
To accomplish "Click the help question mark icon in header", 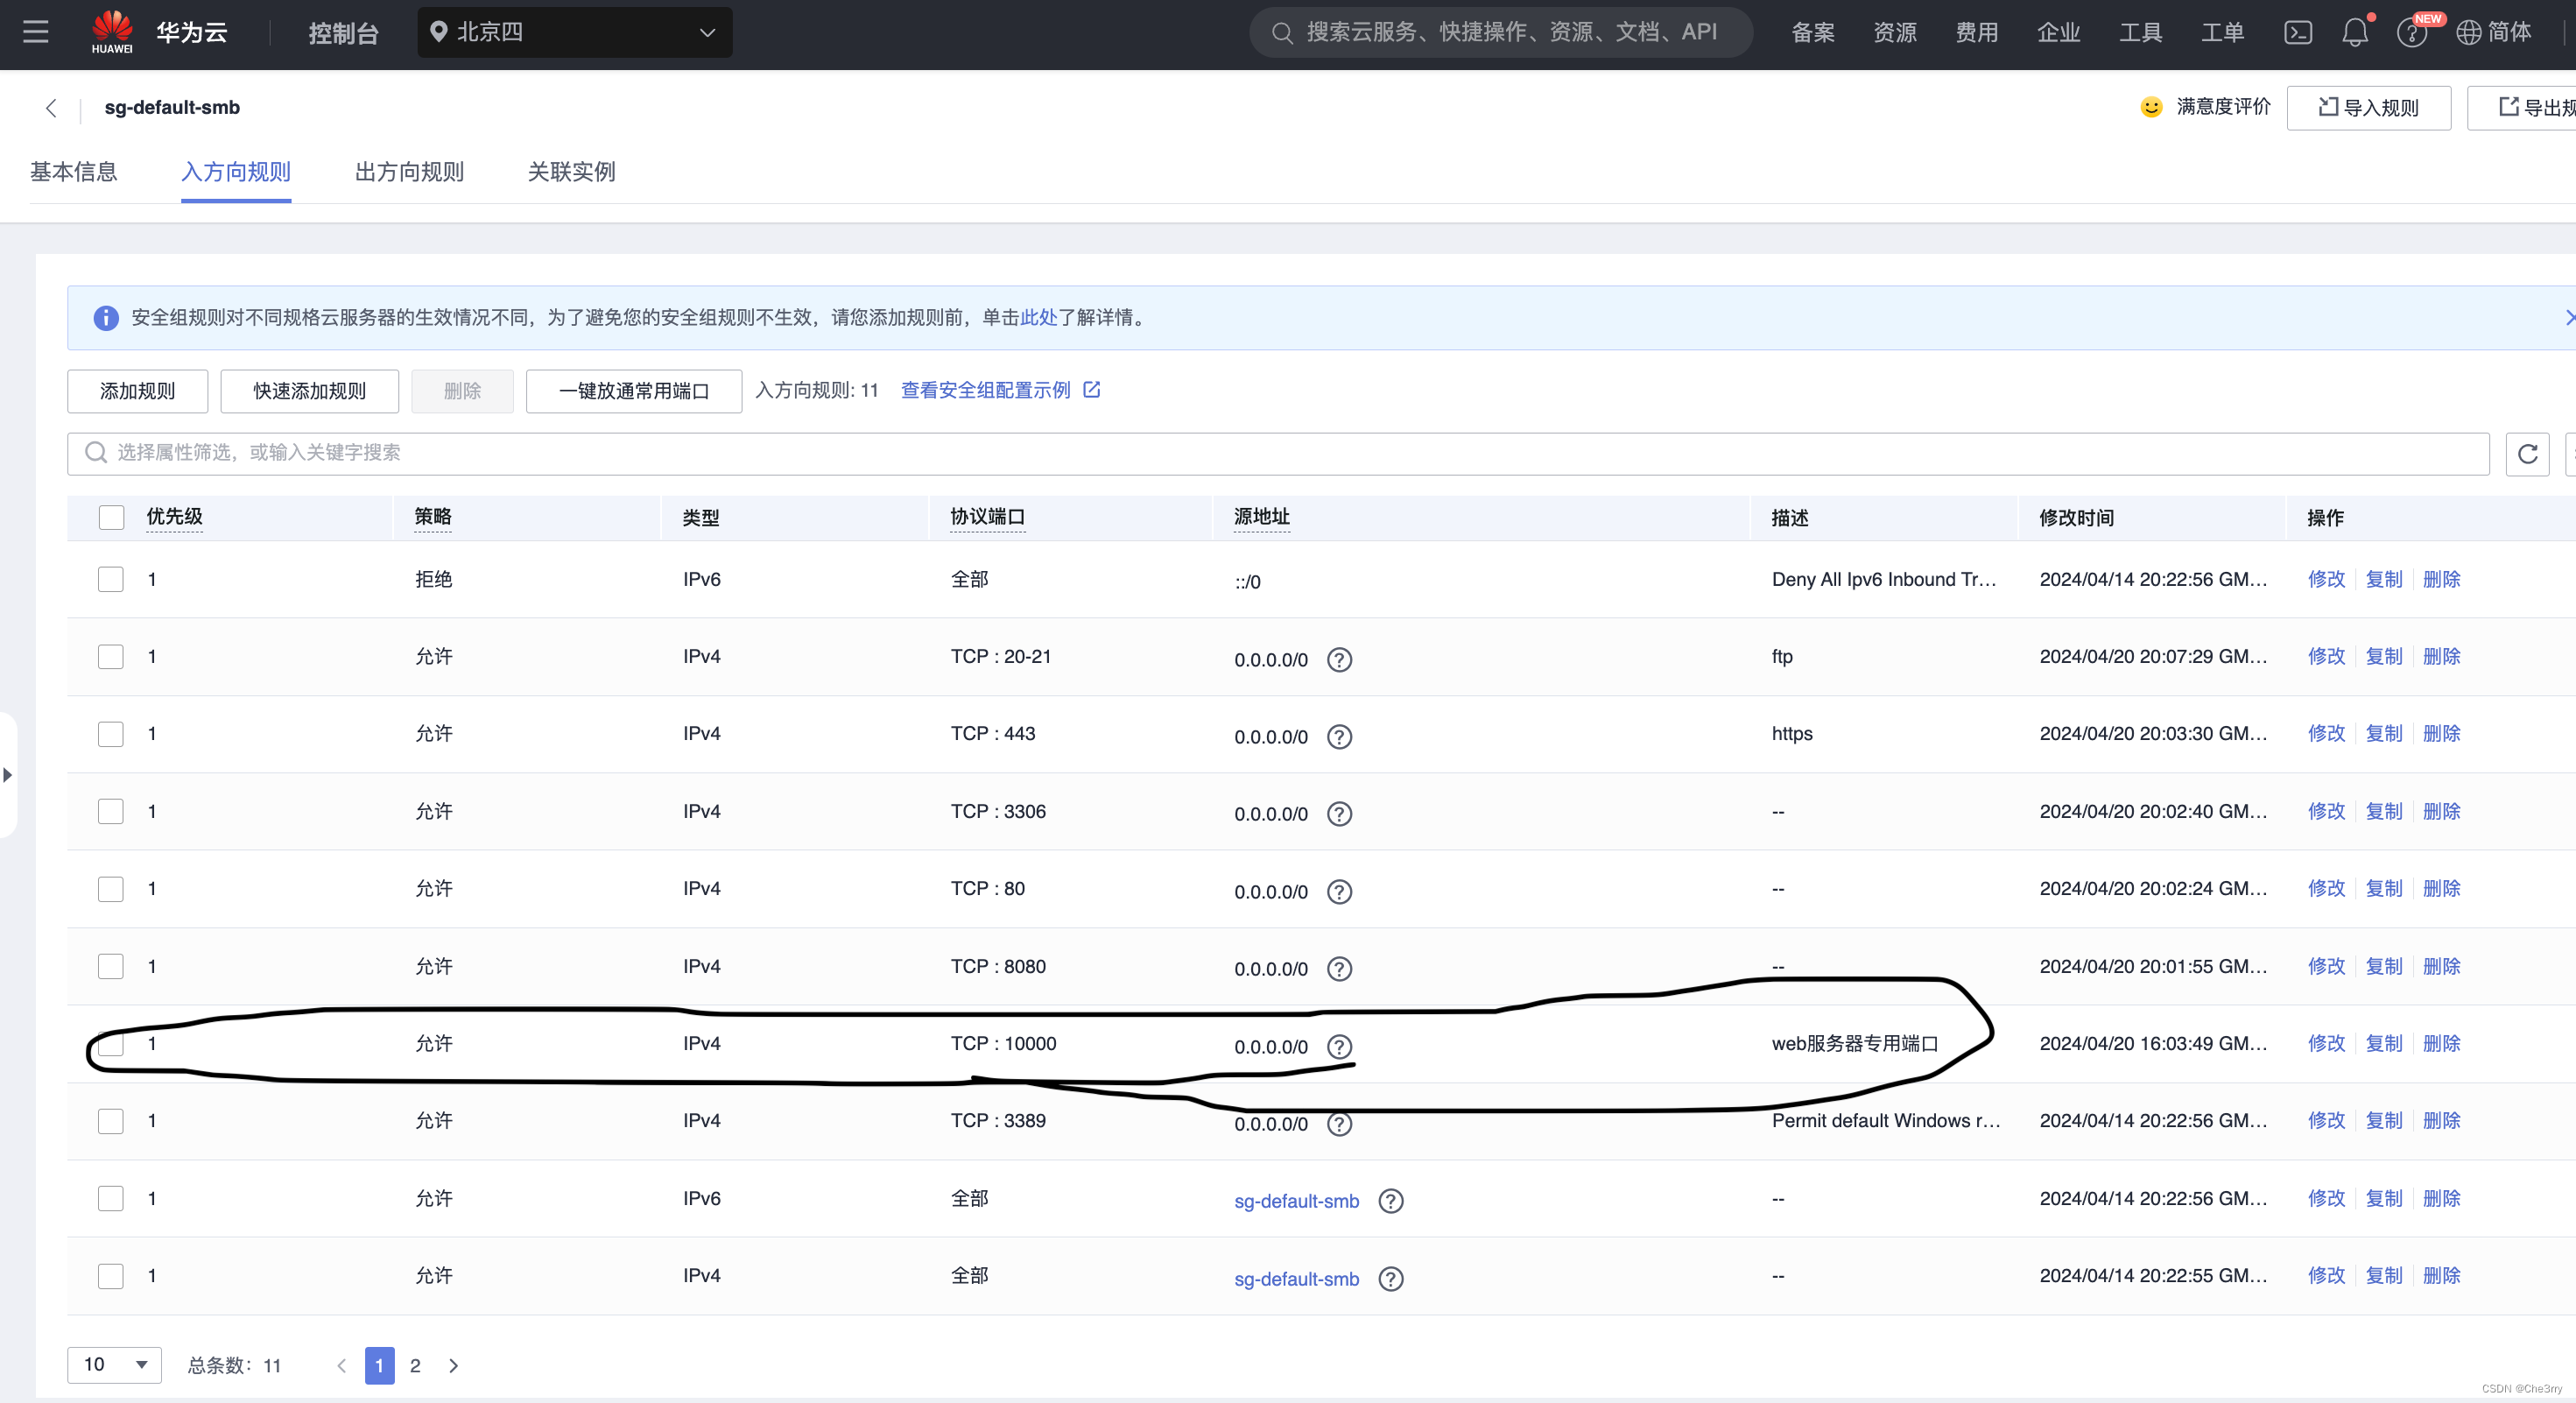I will [x=2411, y=34].
